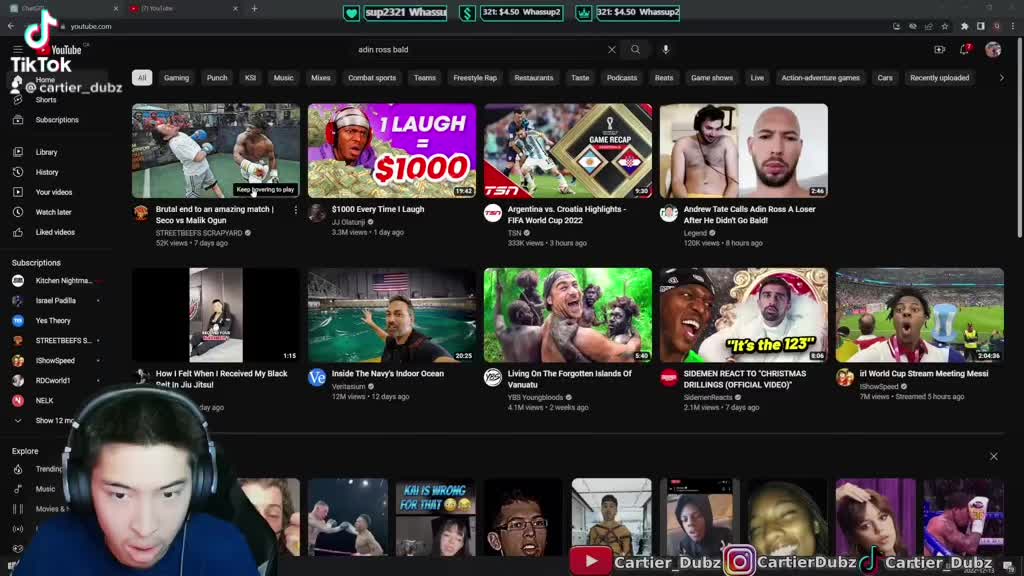Switch to the first browser tab
The image size is (1024, 576).
pos(62,8)
